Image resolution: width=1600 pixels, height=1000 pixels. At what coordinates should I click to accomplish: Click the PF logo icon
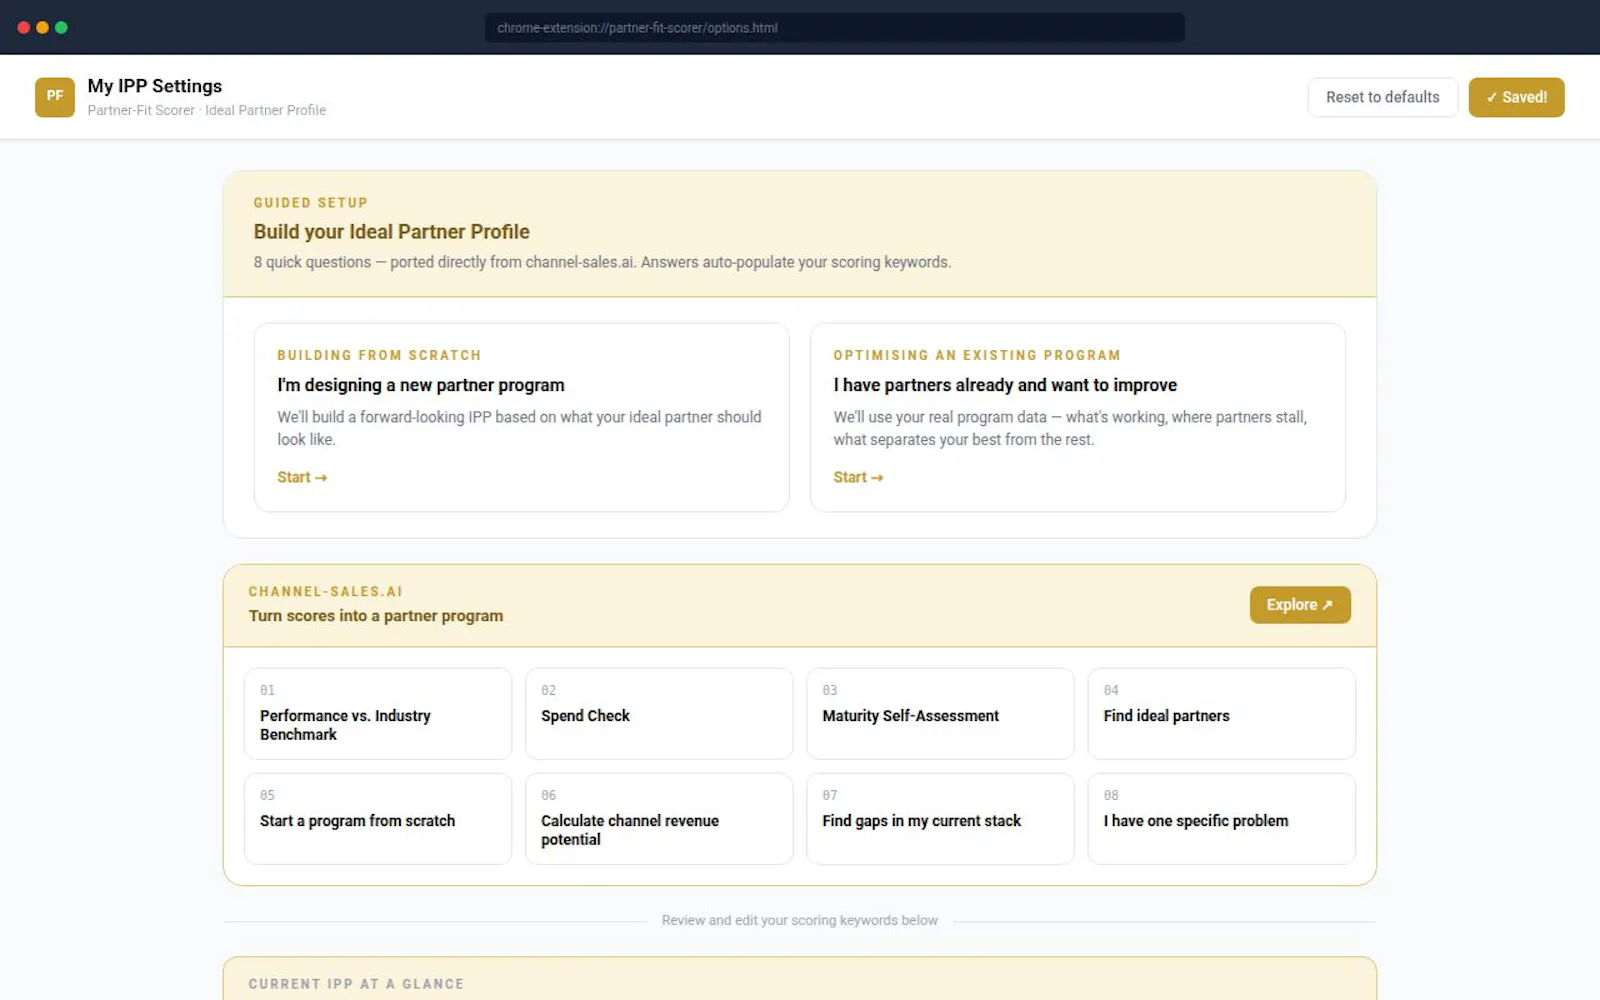pyautogui.click(x=55, y=97)
